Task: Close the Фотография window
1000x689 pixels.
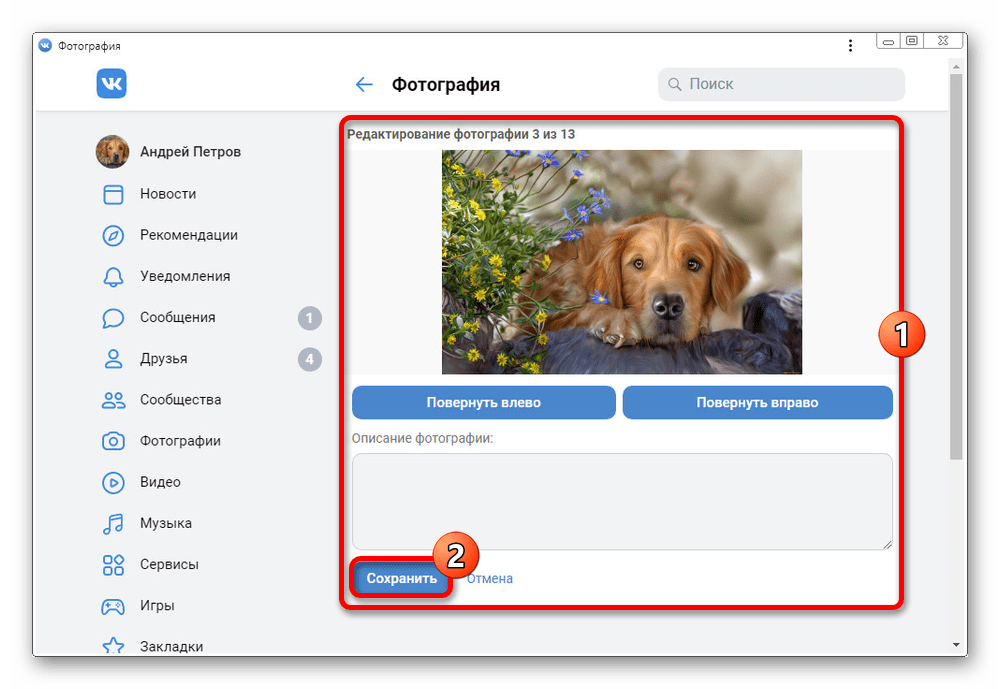Action: click(943, 41)
